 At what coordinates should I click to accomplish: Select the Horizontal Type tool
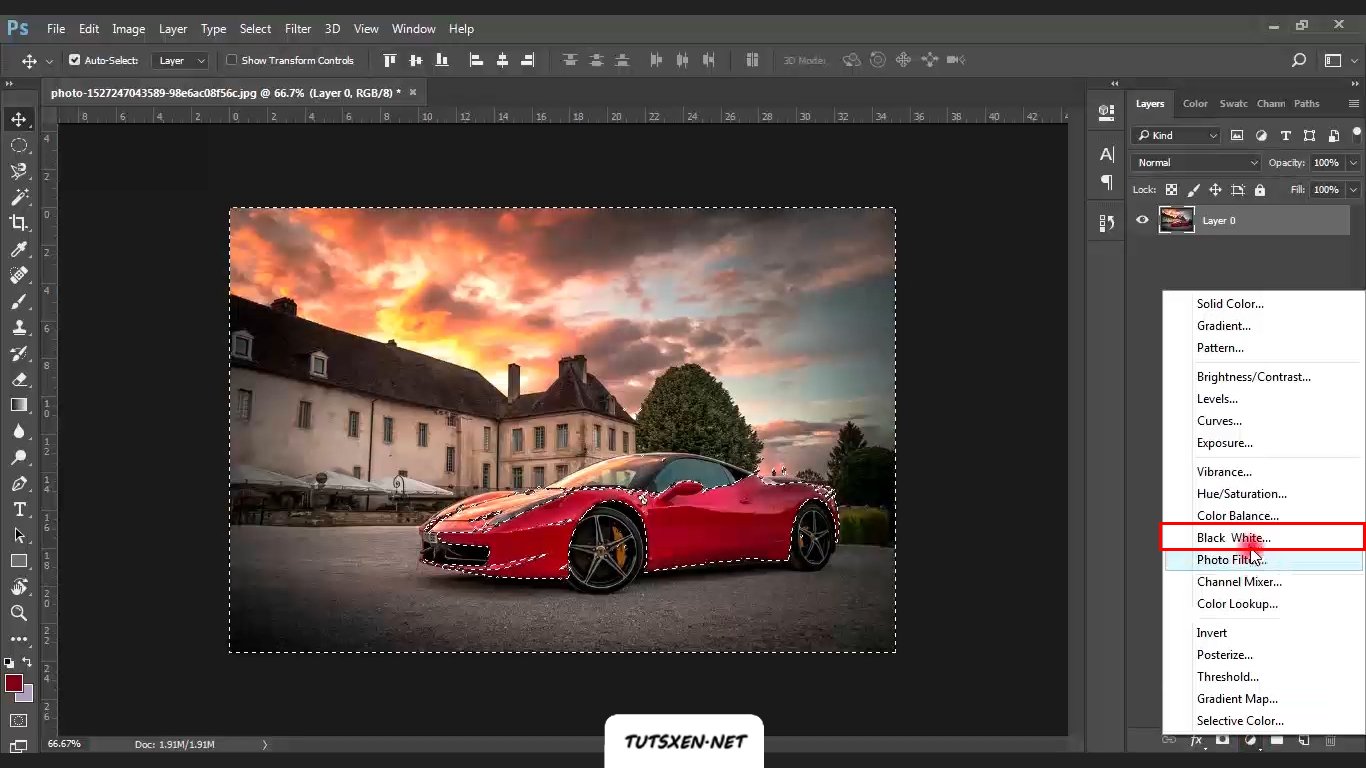pos(19,509)
